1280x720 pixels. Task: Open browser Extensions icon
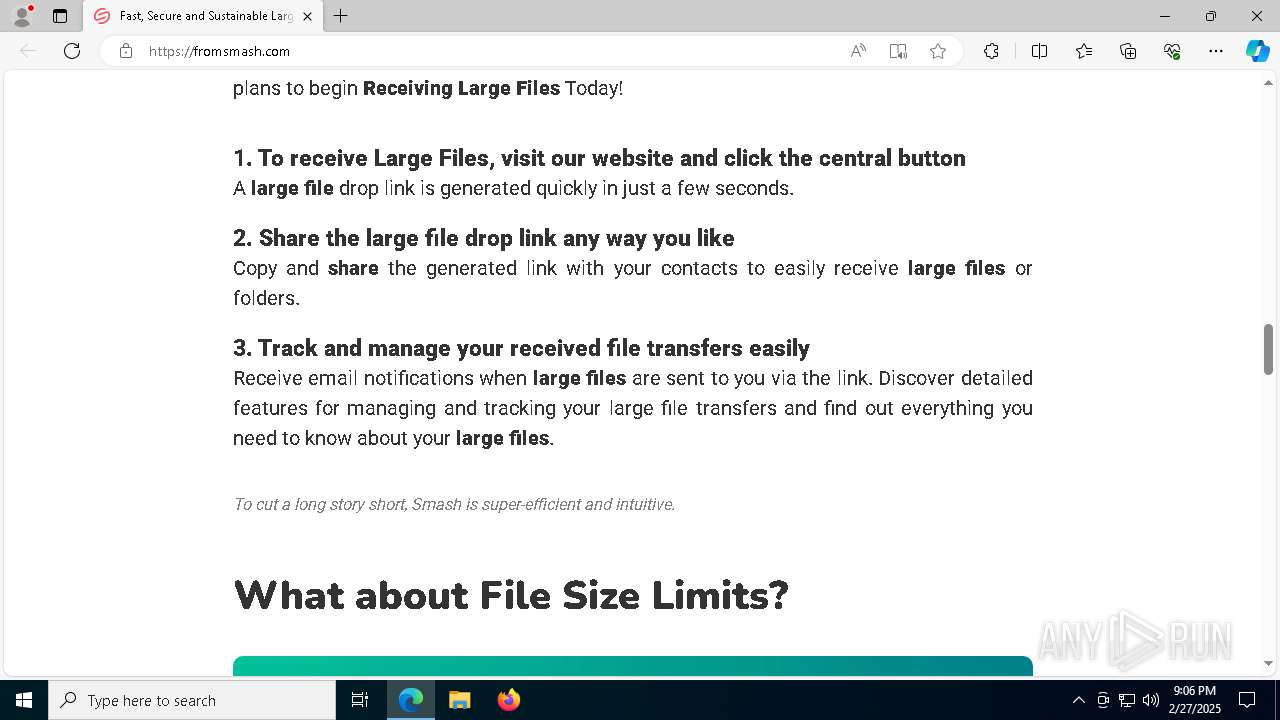click(x=991, y=51)
